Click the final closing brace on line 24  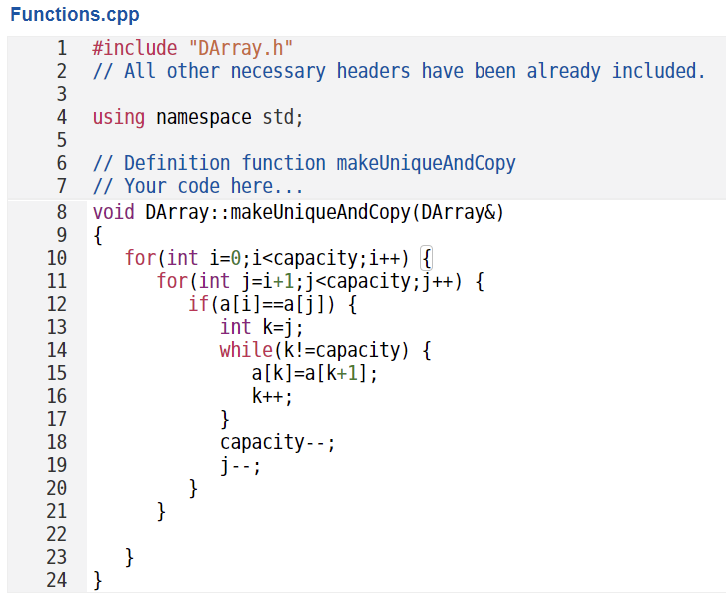pos(98,580)
